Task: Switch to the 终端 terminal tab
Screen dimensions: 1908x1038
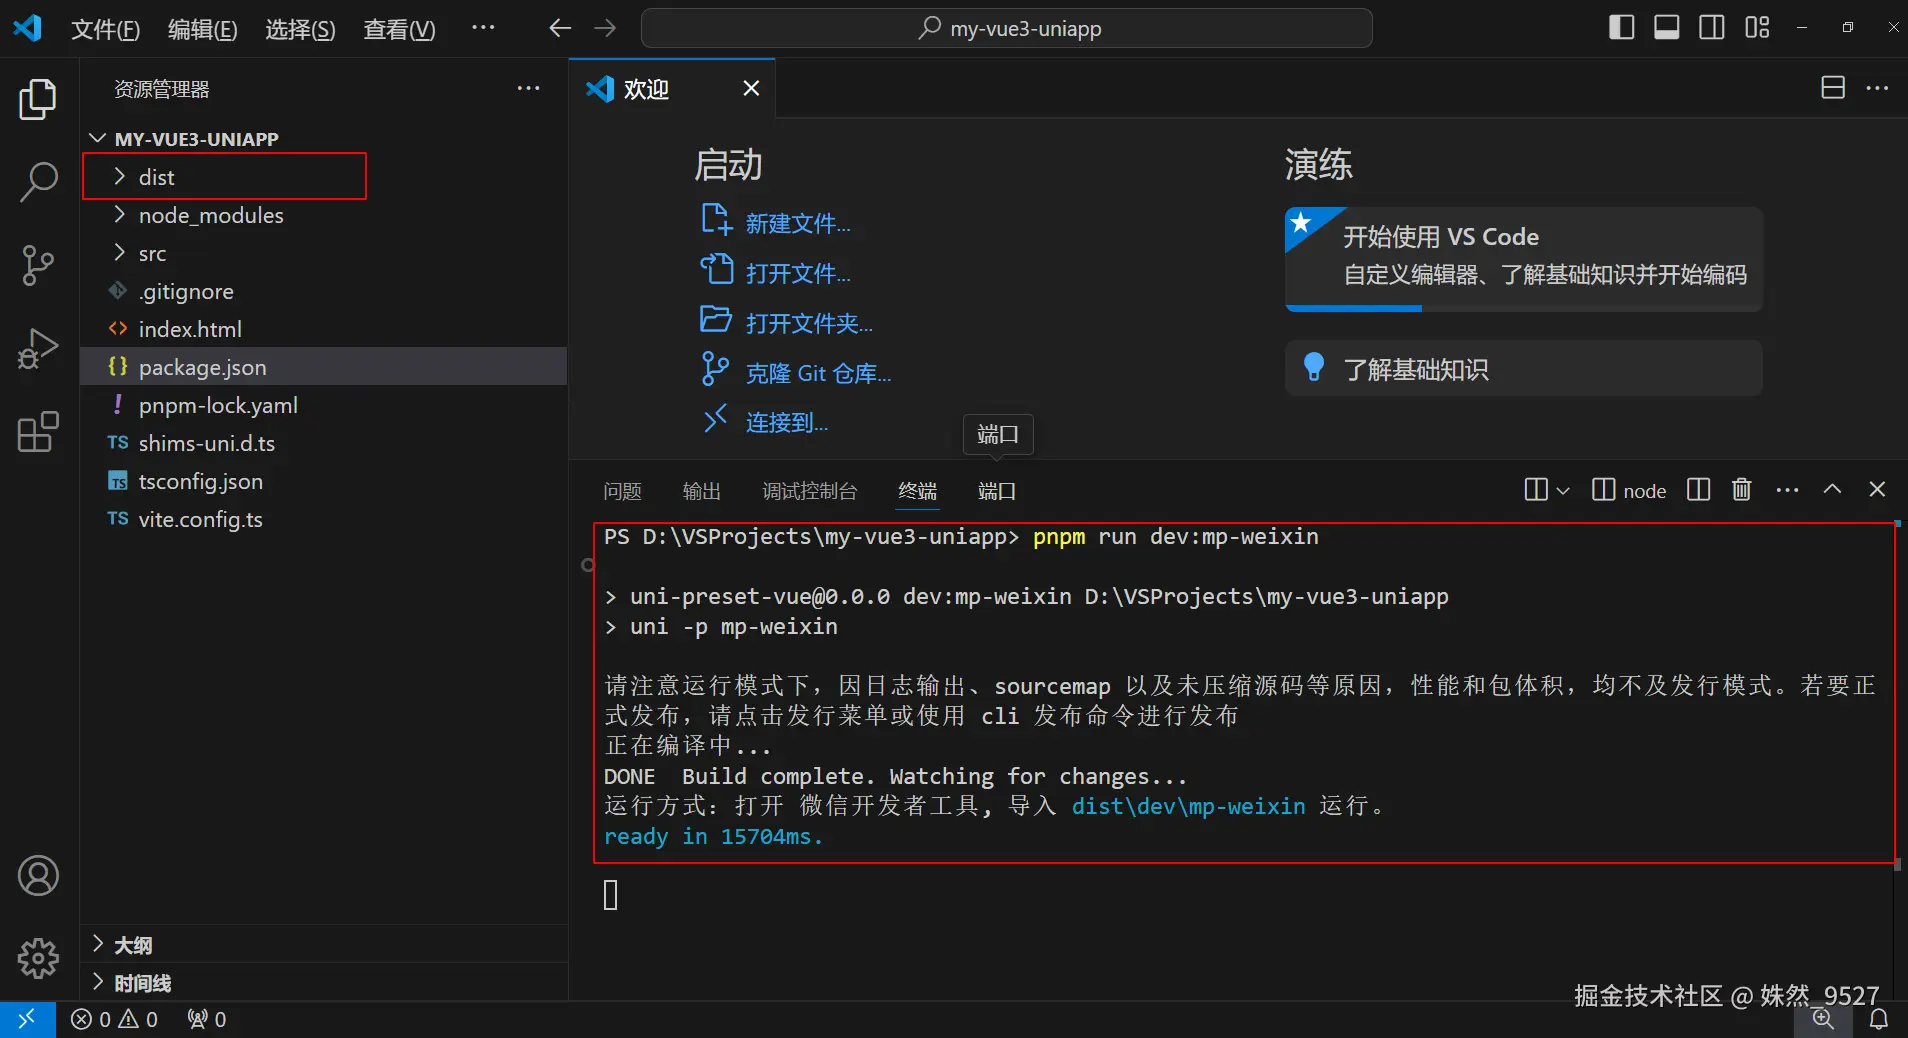Action: coord(917,491)
